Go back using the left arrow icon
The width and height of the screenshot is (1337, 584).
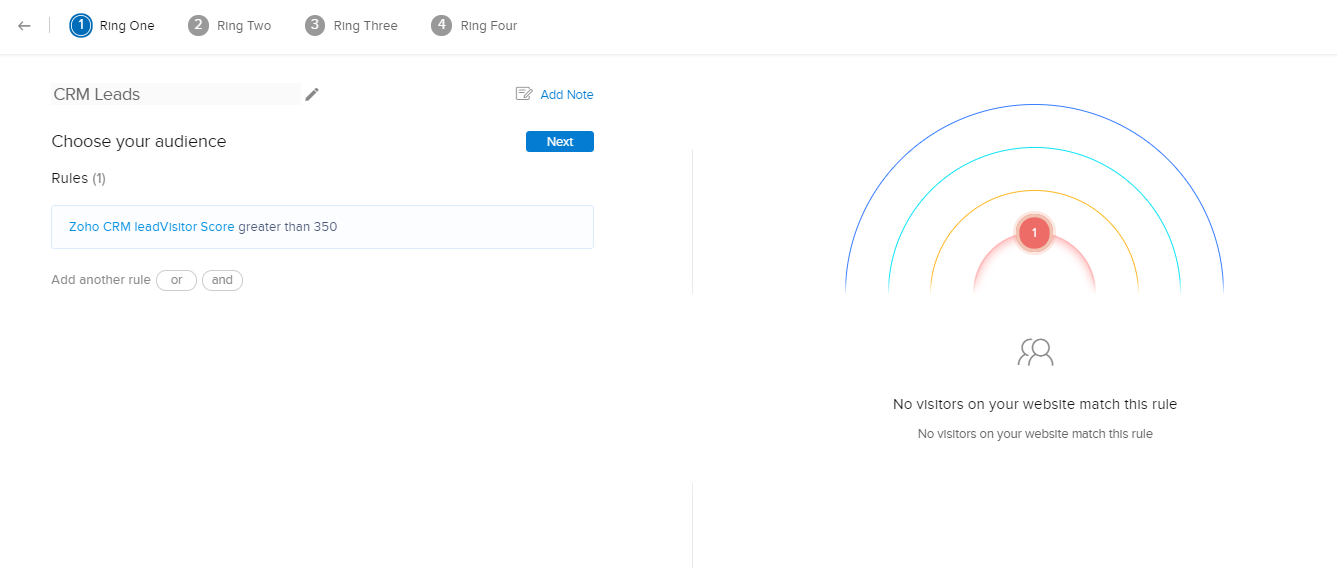click(x=24, y=26)
